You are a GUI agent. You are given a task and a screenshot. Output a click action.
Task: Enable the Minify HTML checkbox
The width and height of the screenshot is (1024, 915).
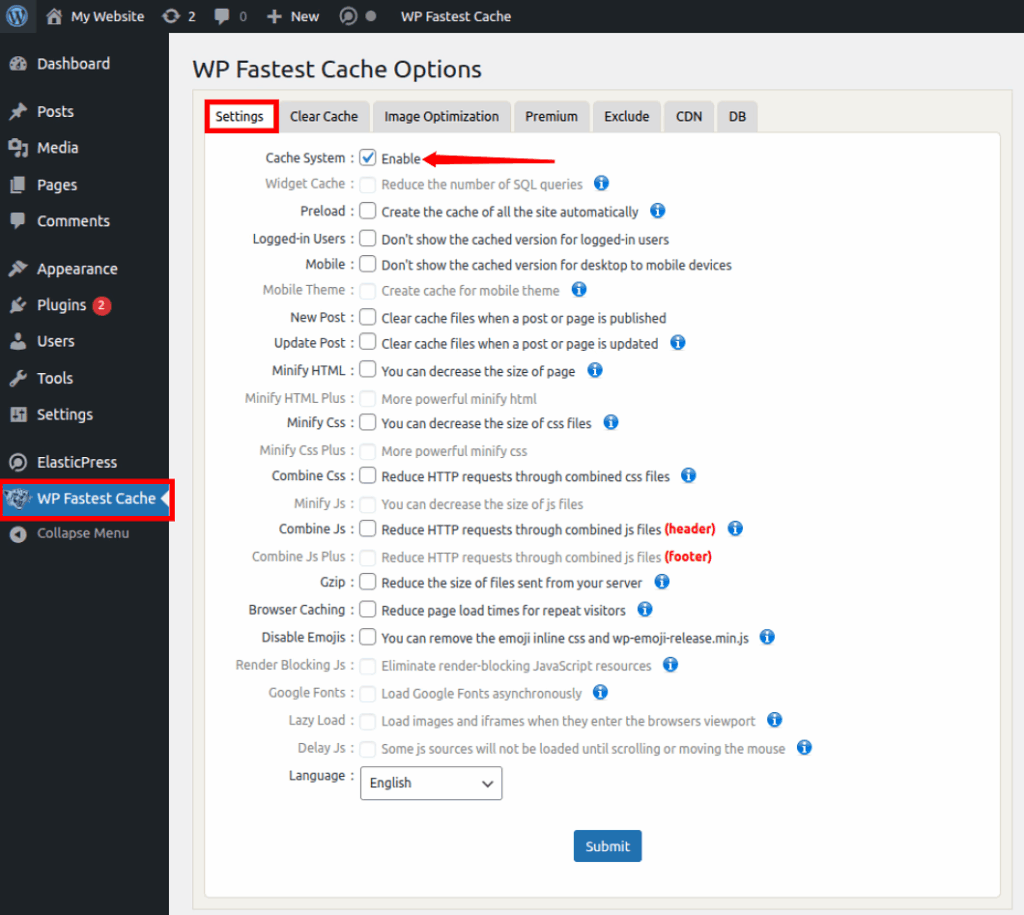pos(367,369)
